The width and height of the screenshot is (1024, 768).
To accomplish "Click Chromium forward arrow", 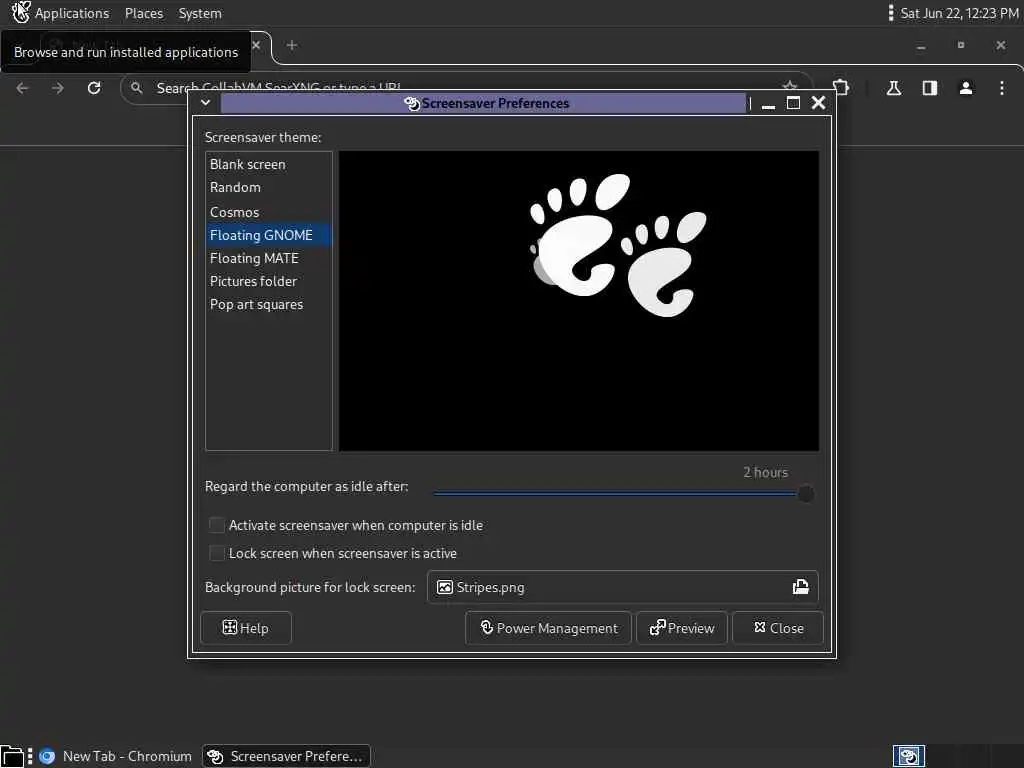I will (x=58, y=88).
